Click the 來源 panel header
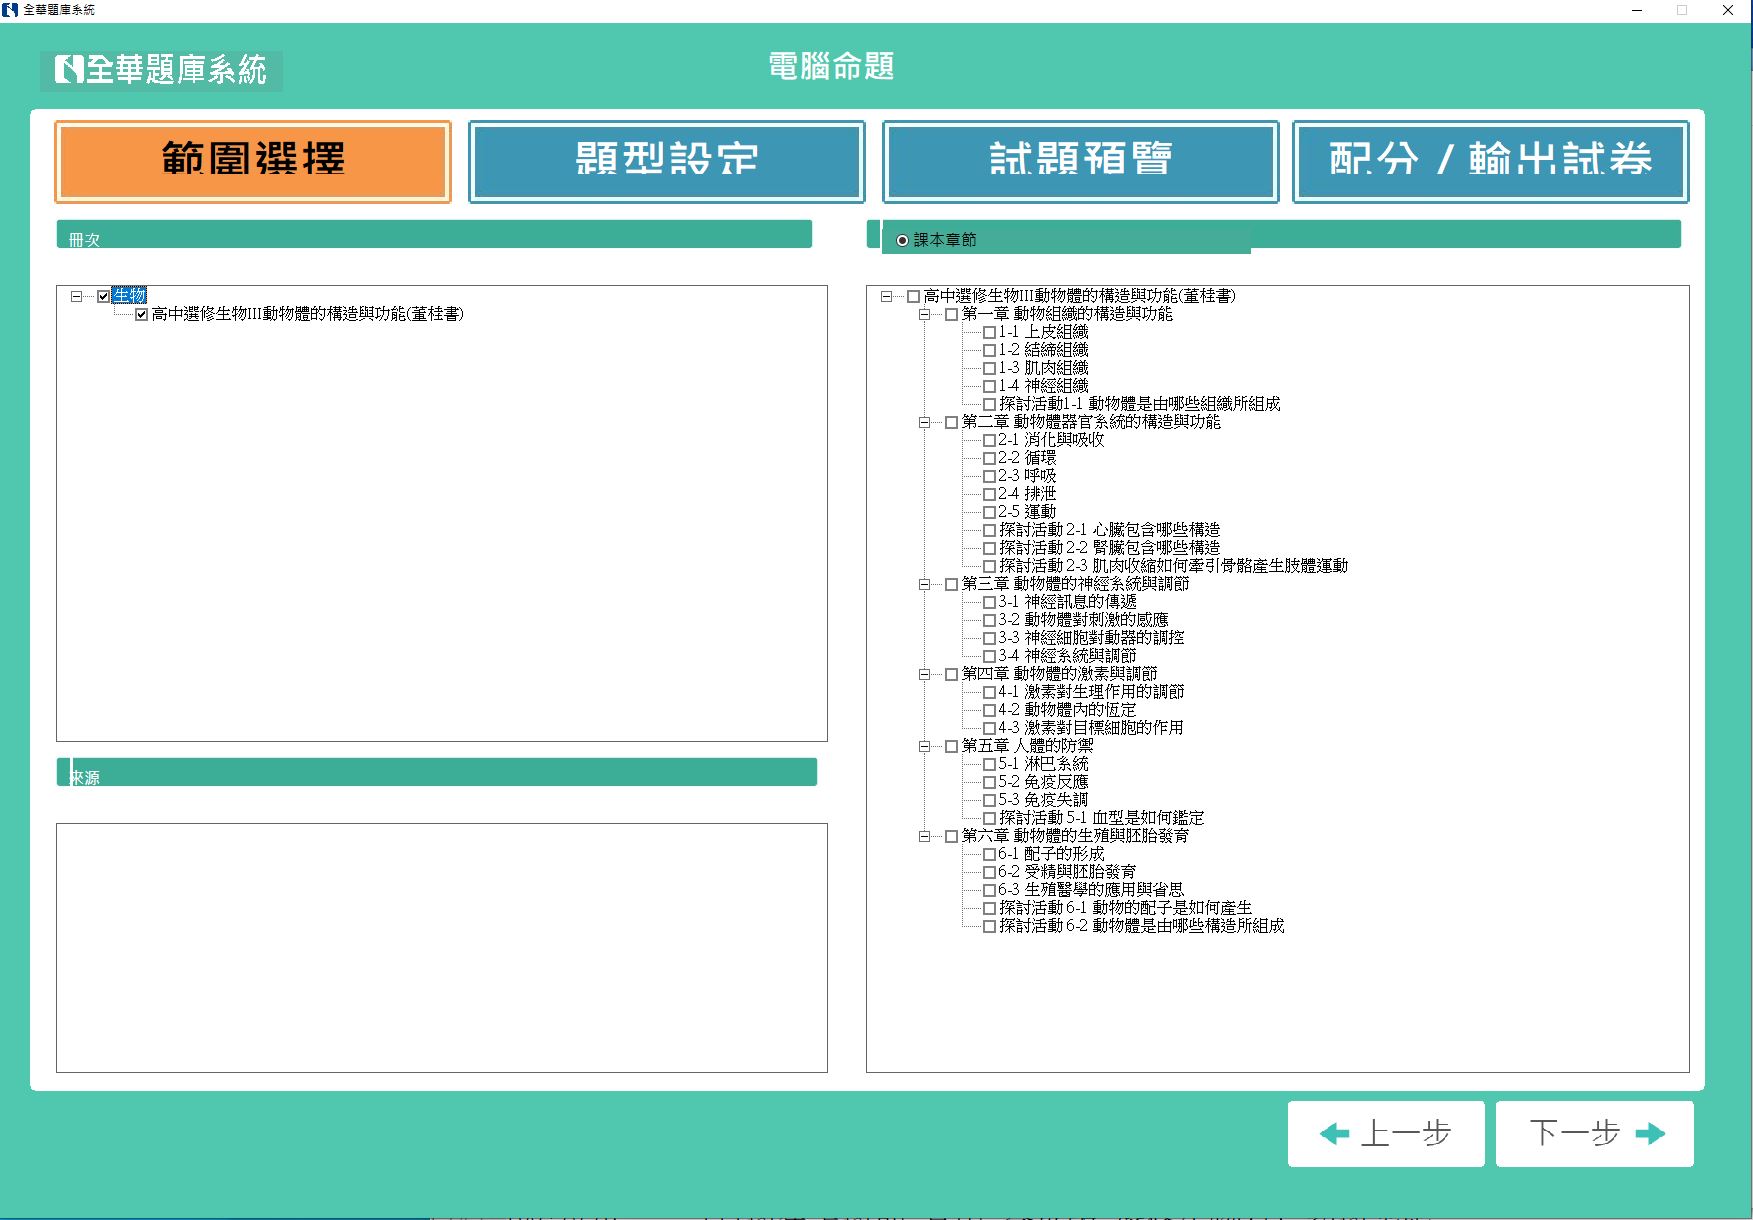The width and height of the screenshot is (1753, 1220). point(437,772)
